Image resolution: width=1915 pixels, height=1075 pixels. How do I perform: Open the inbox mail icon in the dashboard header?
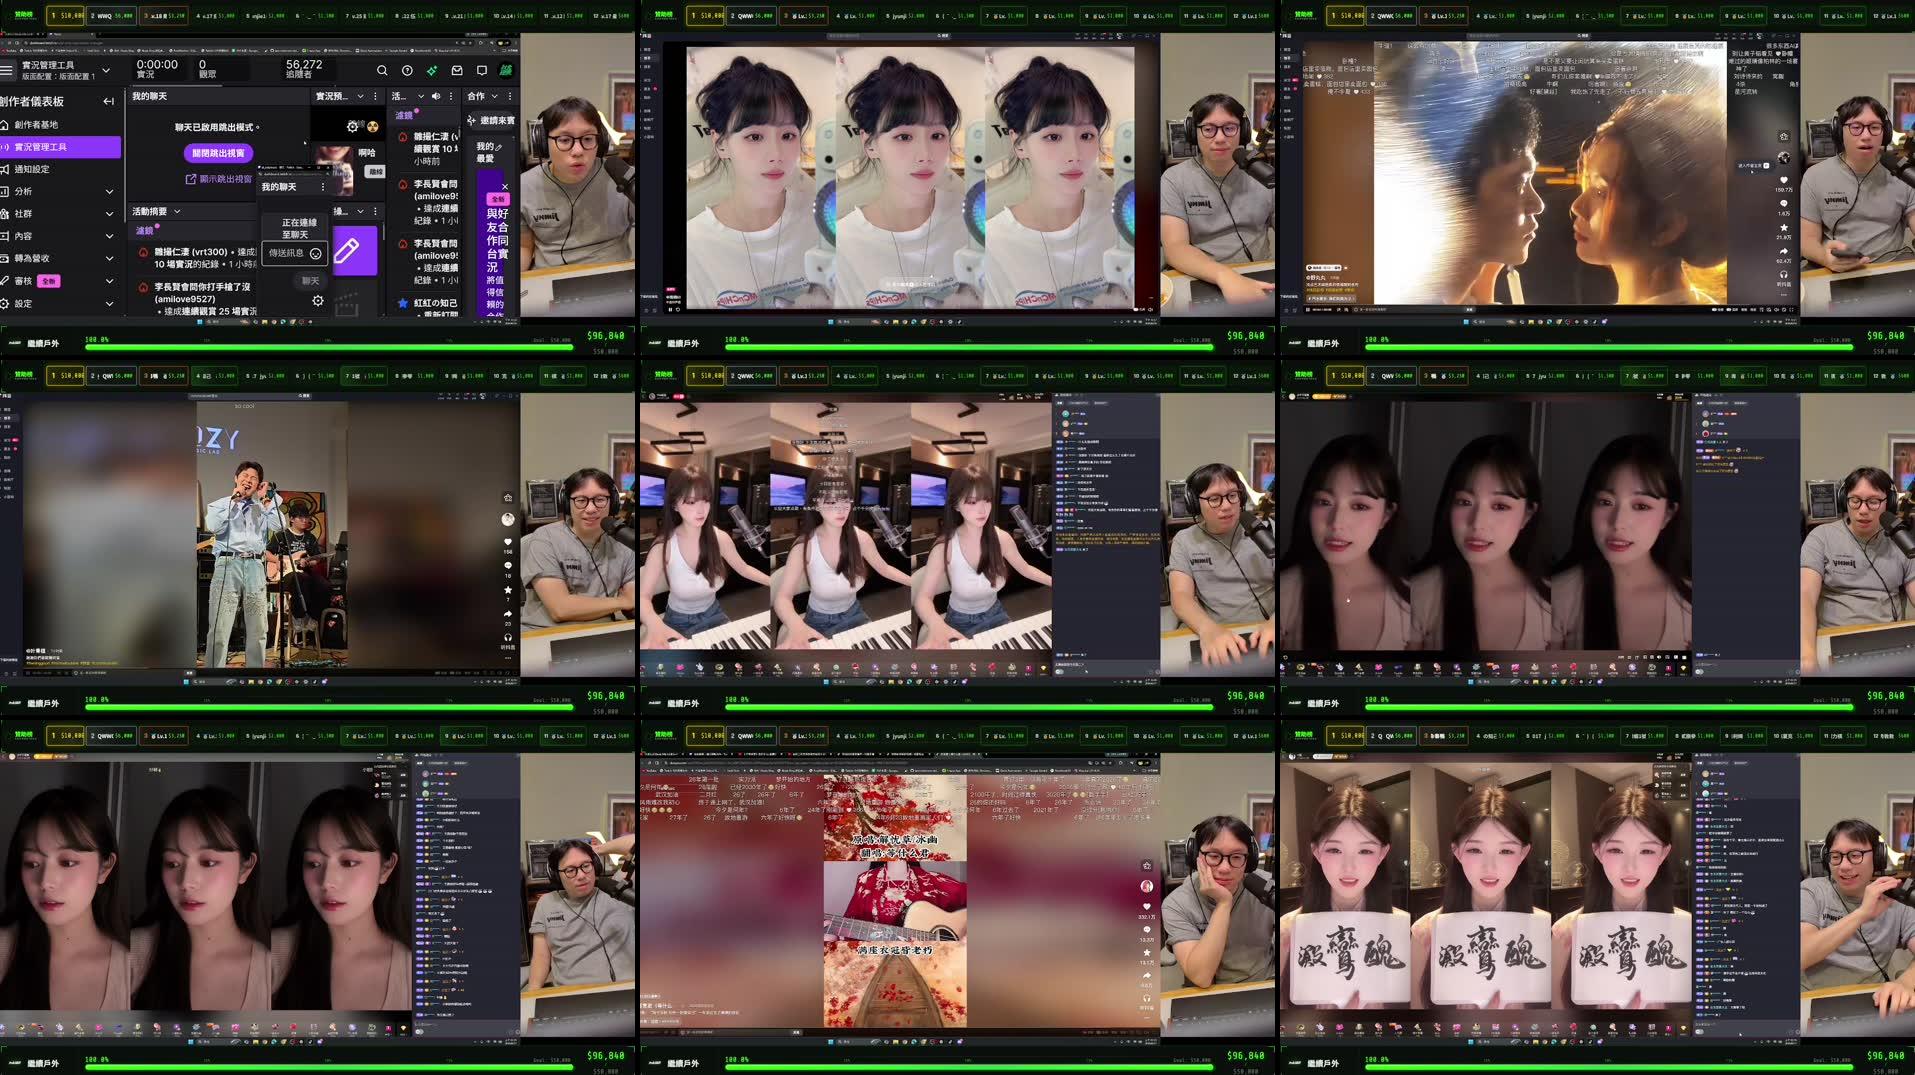coord(457,71)
